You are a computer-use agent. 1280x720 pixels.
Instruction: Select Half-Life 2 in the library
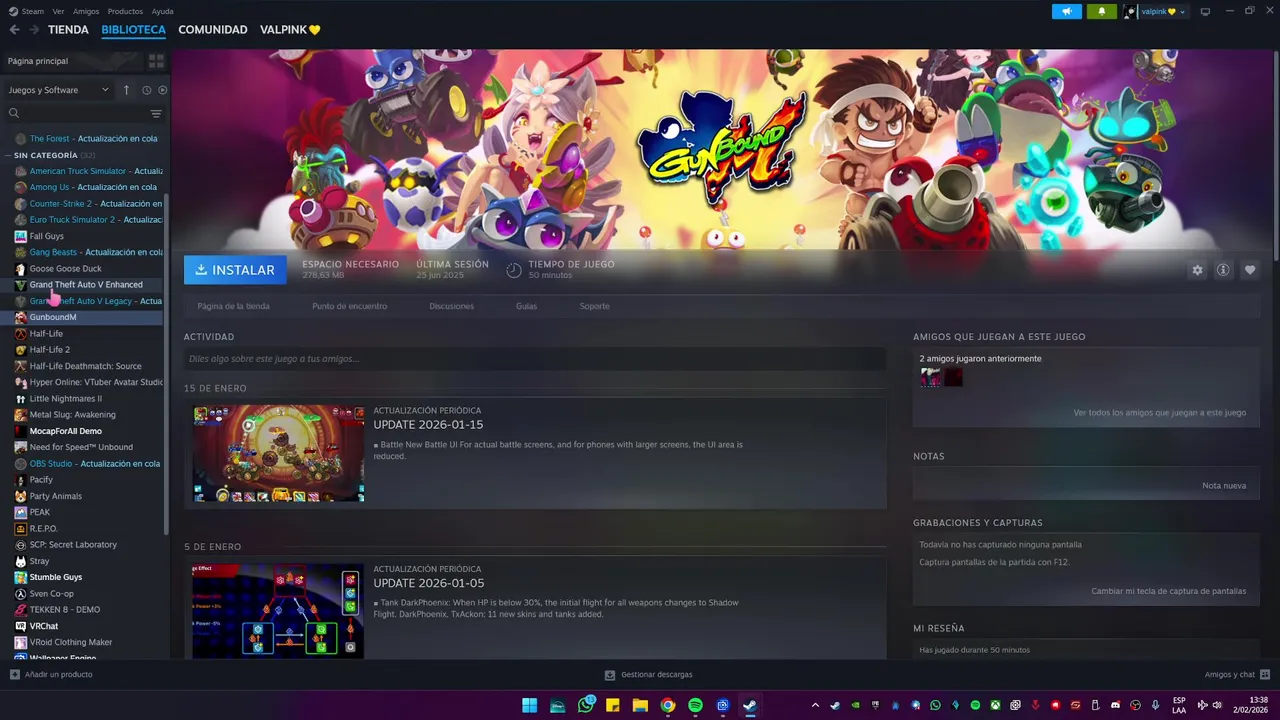tap(49, 350)
